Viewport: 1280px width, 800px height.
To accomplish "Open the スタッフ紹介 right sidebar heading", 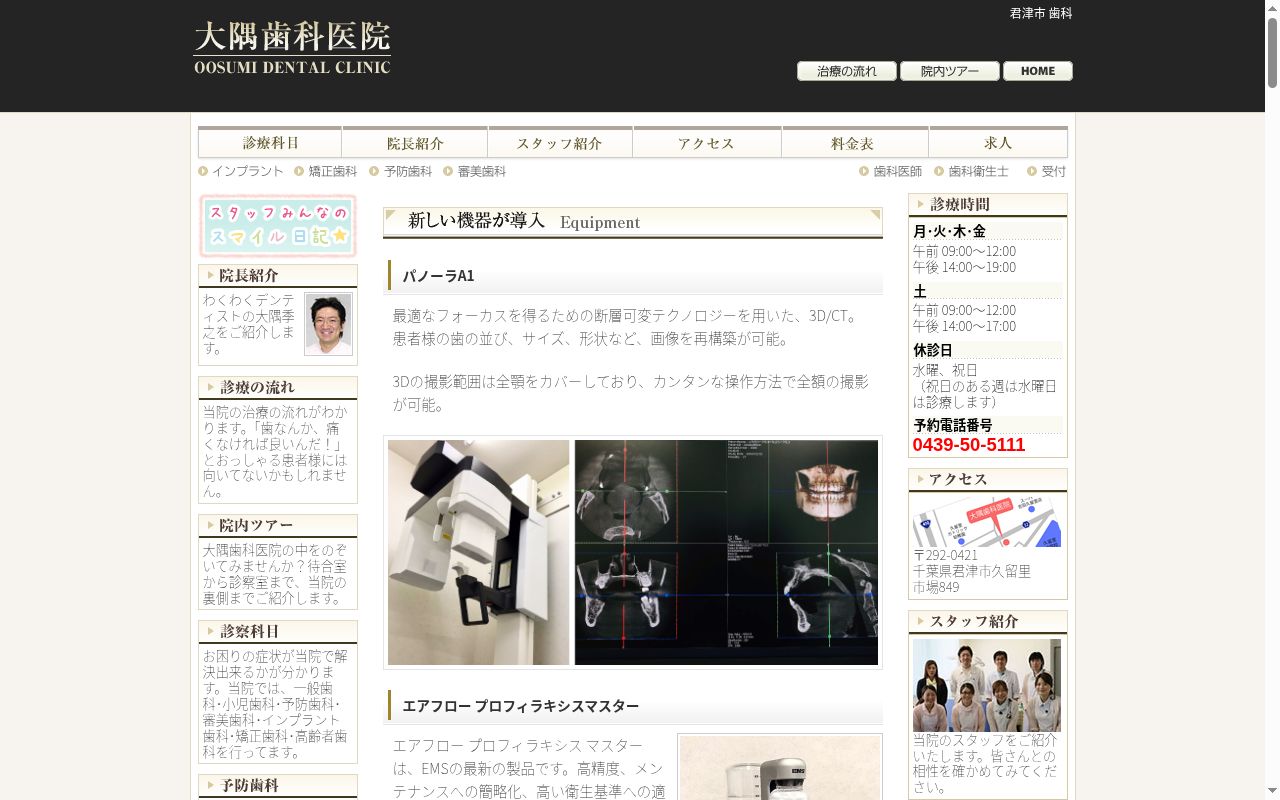I will click(x=988, y=621).
